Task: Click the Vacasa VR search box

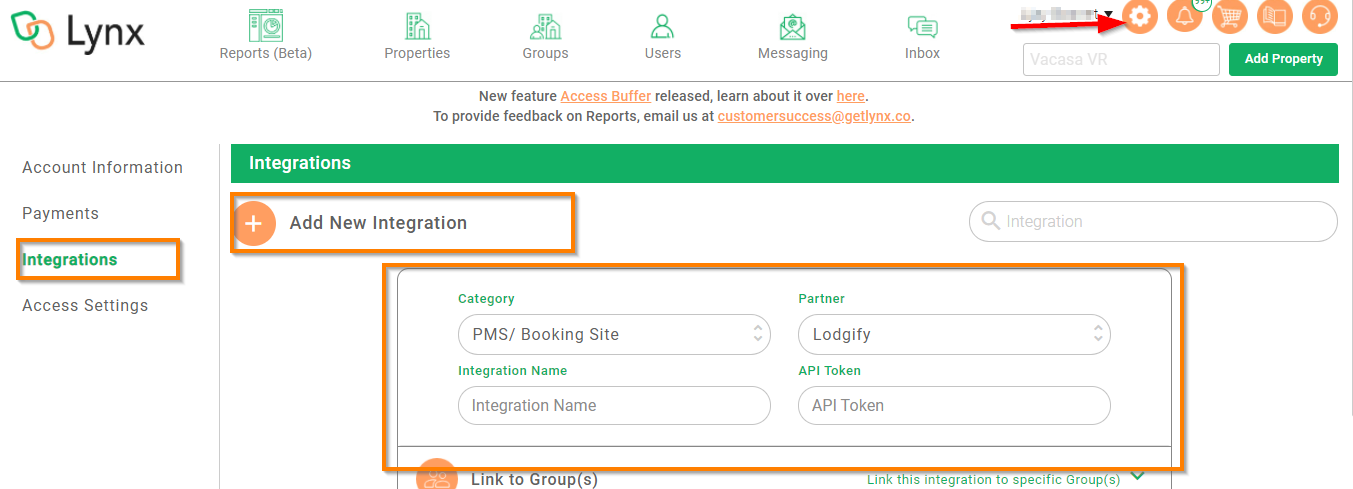Action: pos(1121,59)
